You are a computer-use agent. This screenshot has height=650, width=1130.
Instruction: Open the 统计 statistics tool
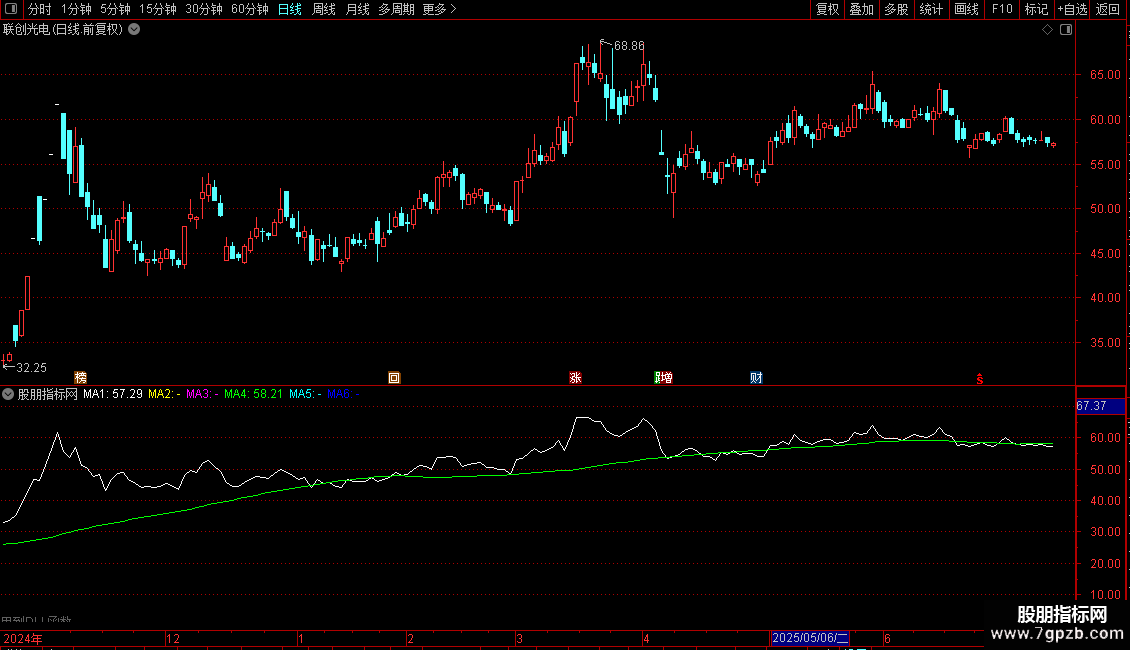tap(931, 9)
